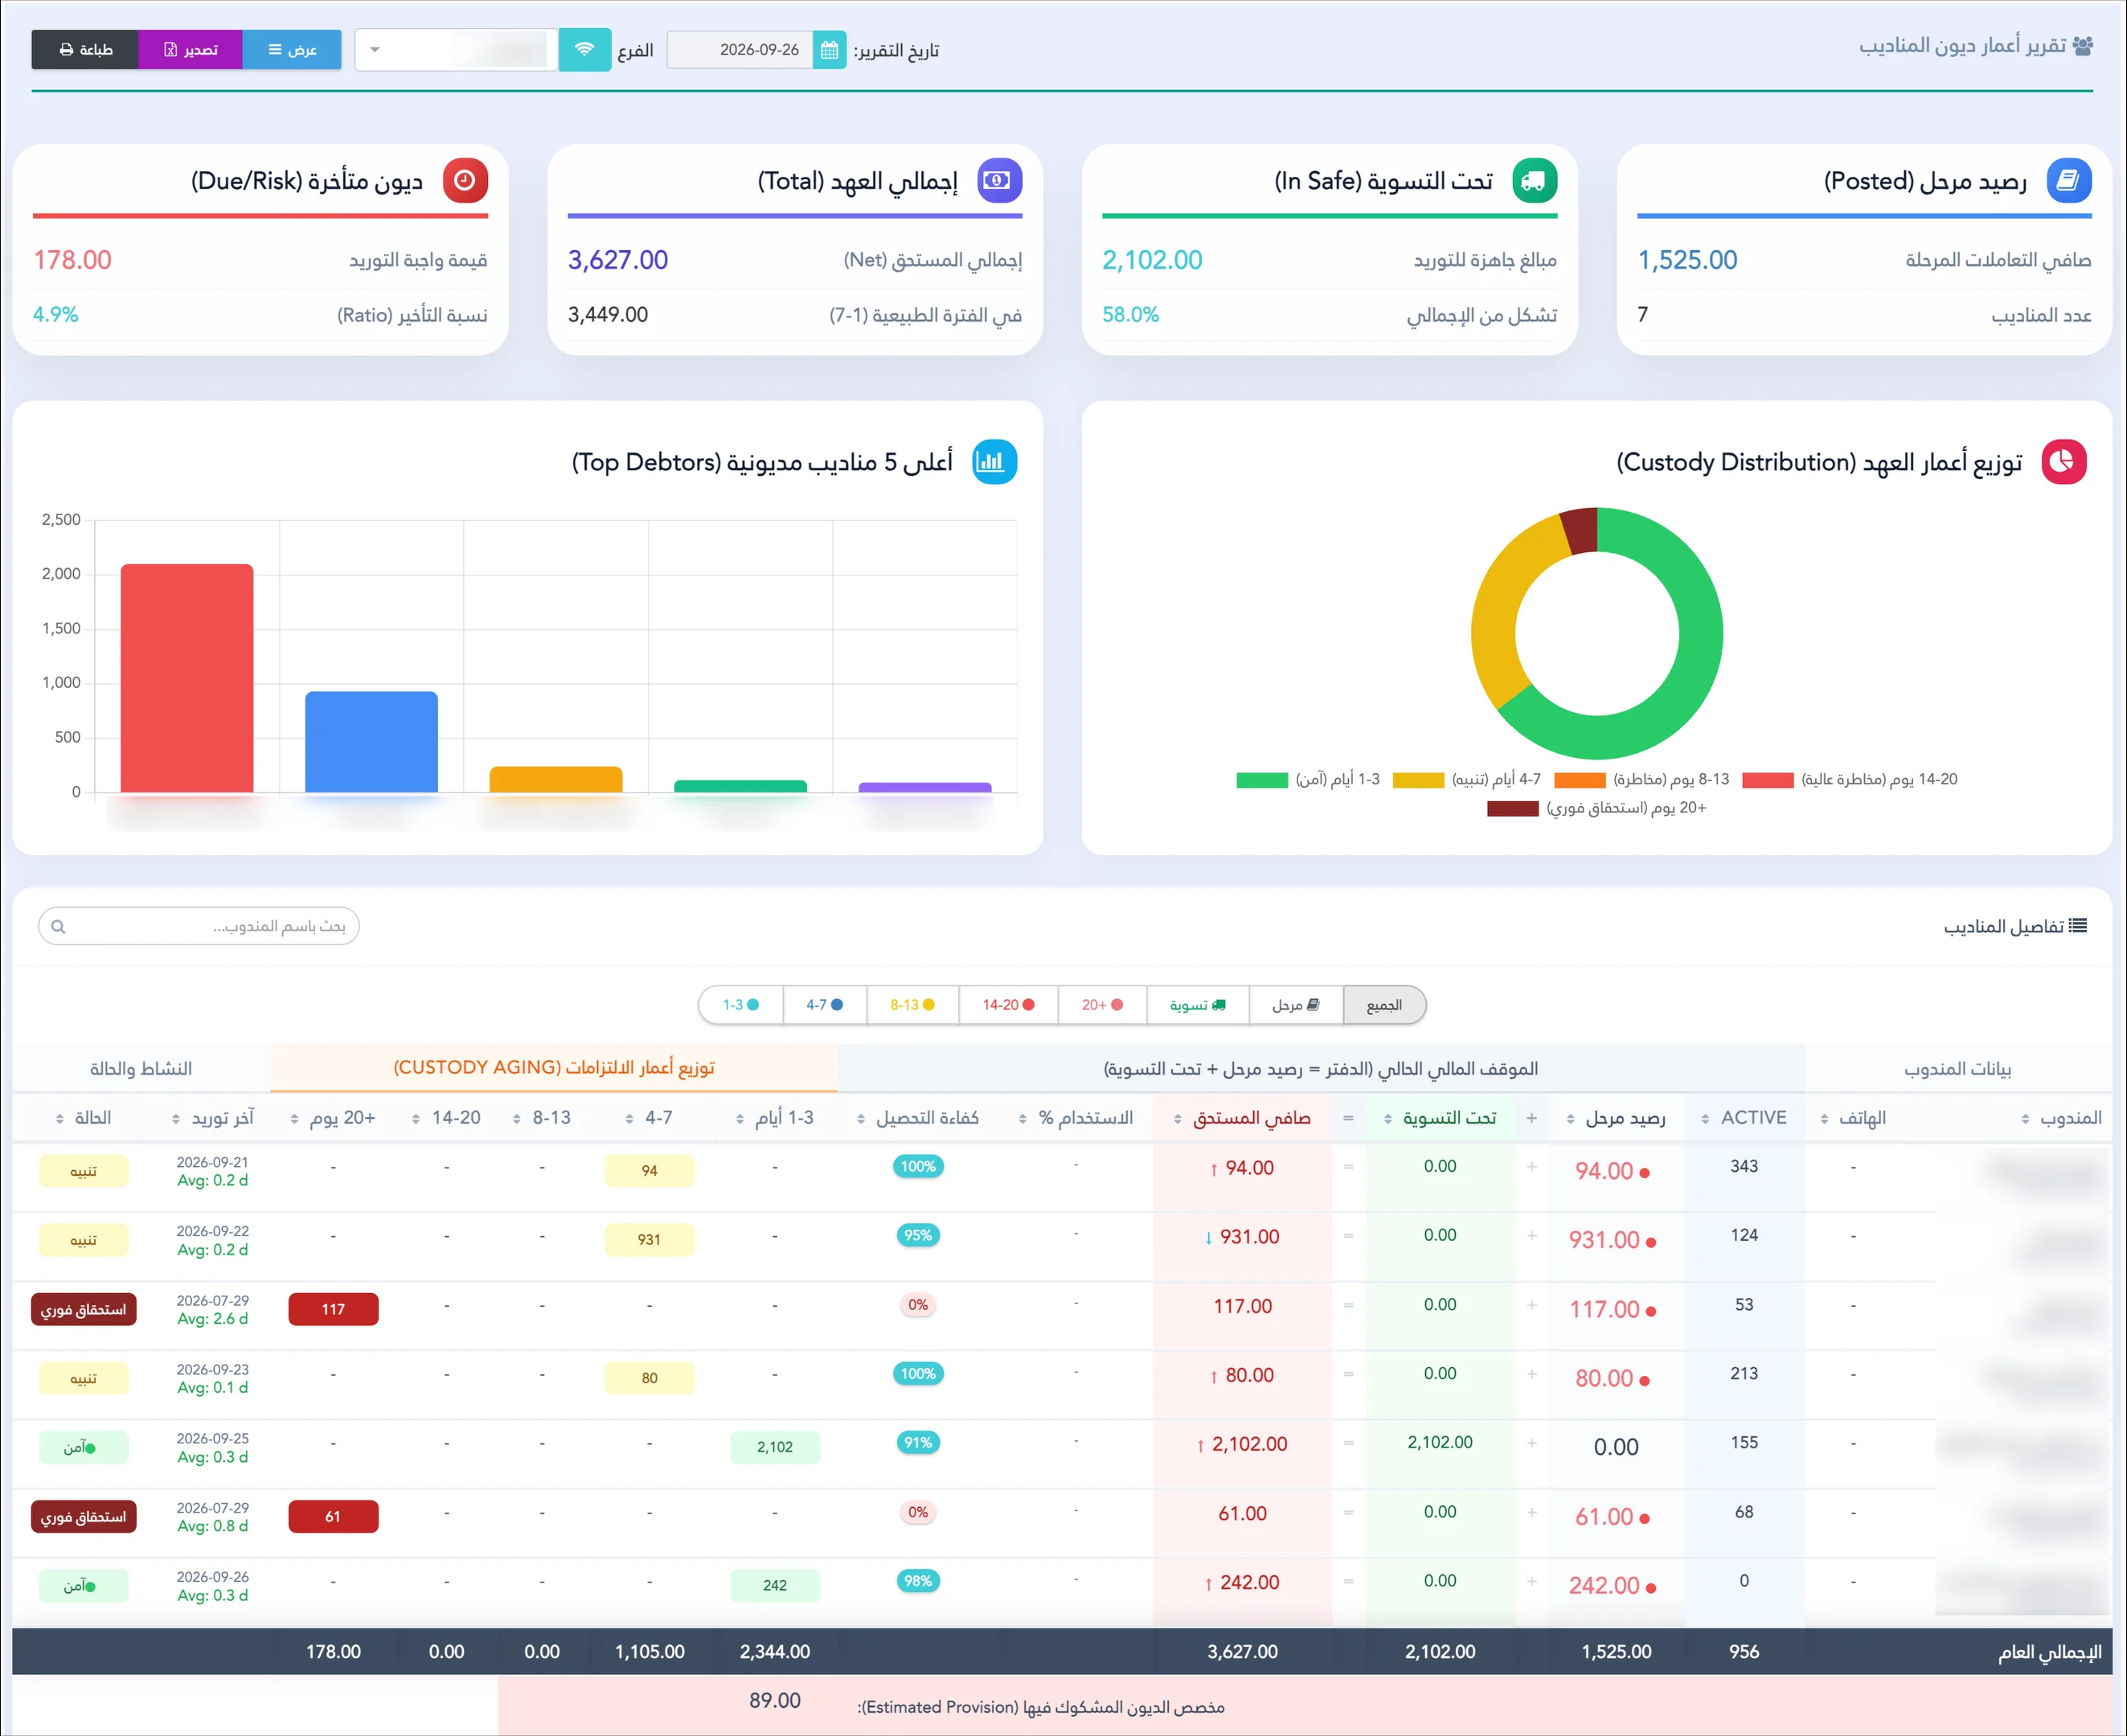This screenshot has height=1736, width=2127.
Task: Toggle the 14-20 aging filter
Action: point(1008,1005)
